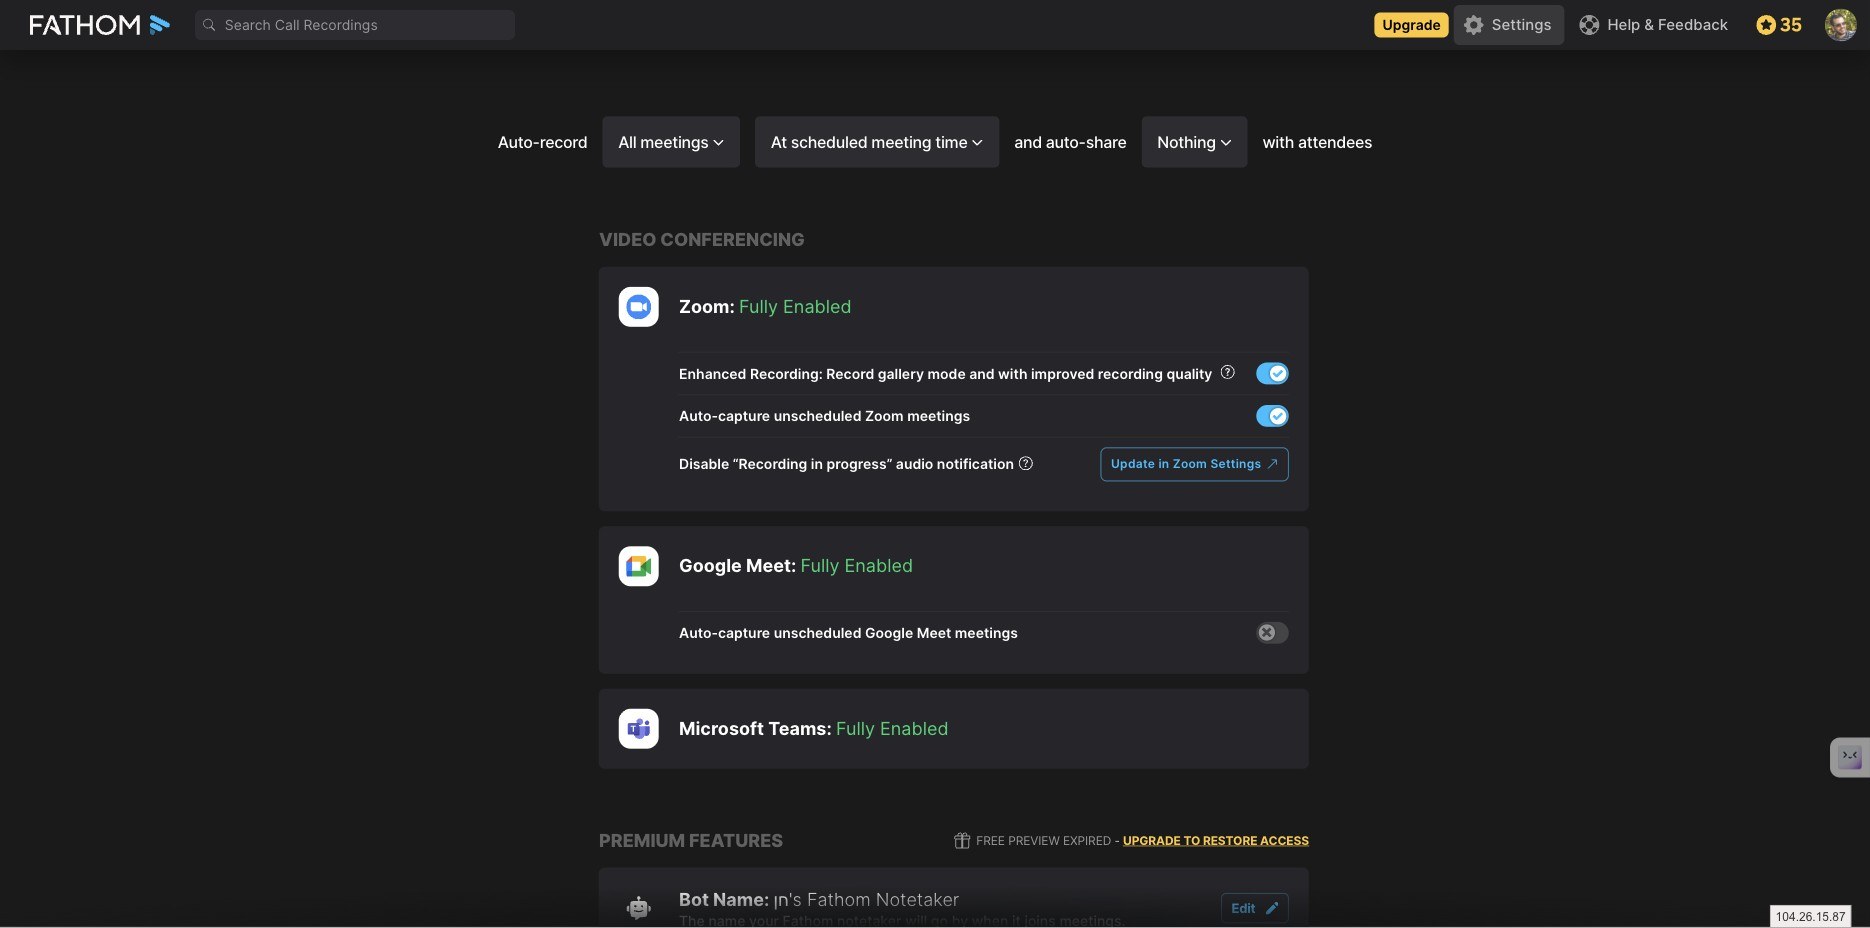Open Settings in top bar

1508,25
